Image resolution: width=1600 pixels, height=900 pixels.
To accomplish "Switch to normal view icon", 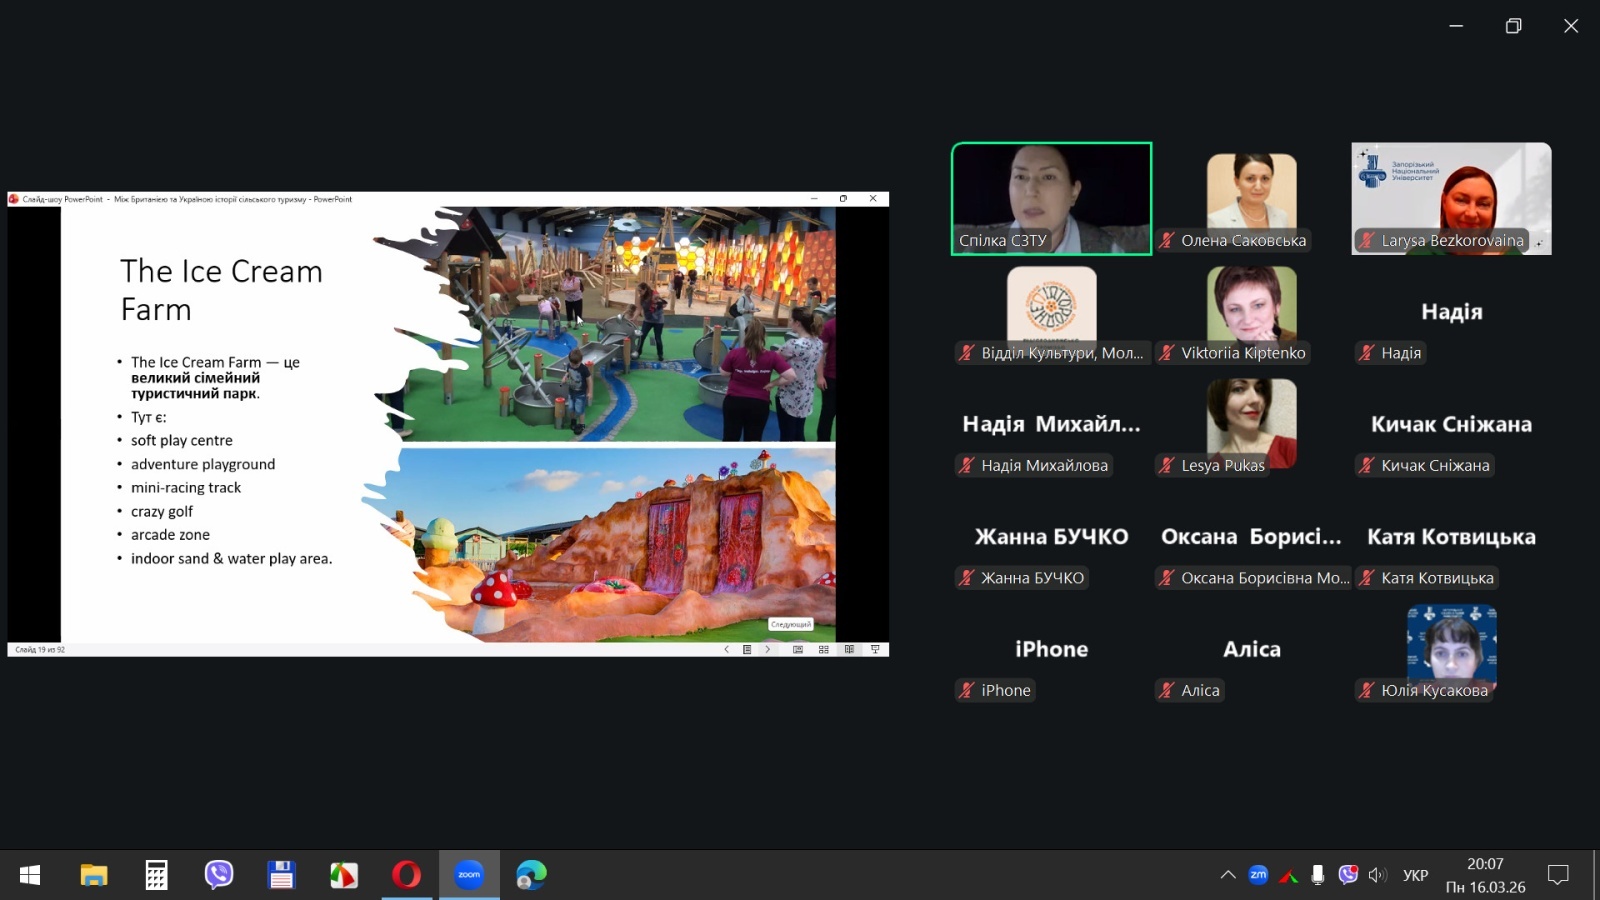I will [798, 649].
